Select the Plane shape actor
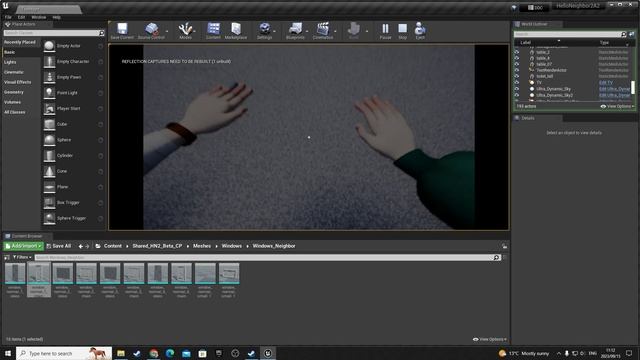 (x=73, y=187)
